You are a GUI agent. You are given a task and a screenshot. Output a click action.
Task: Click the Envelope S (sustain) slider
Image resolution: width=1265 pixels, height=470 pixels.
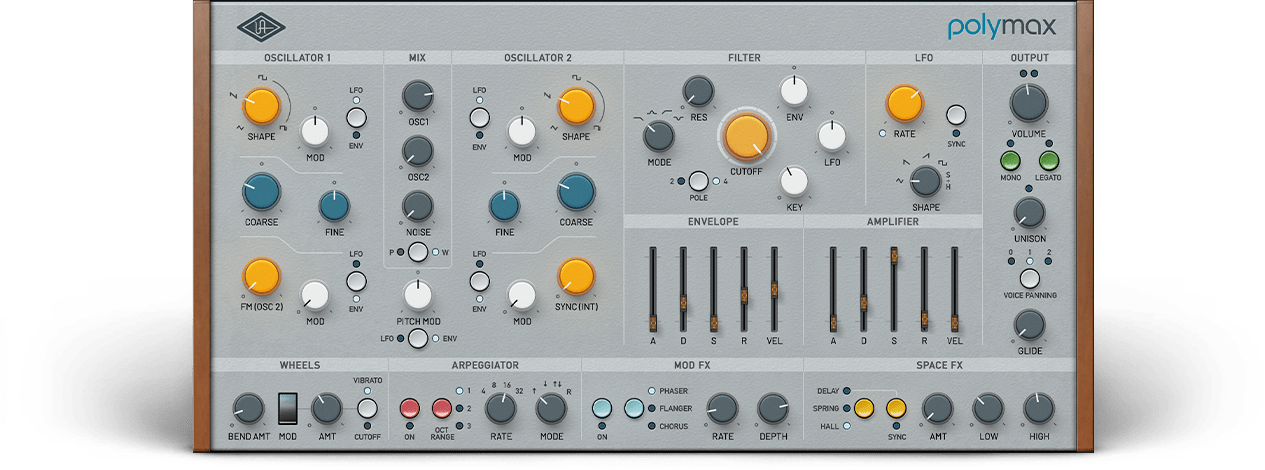713,288
